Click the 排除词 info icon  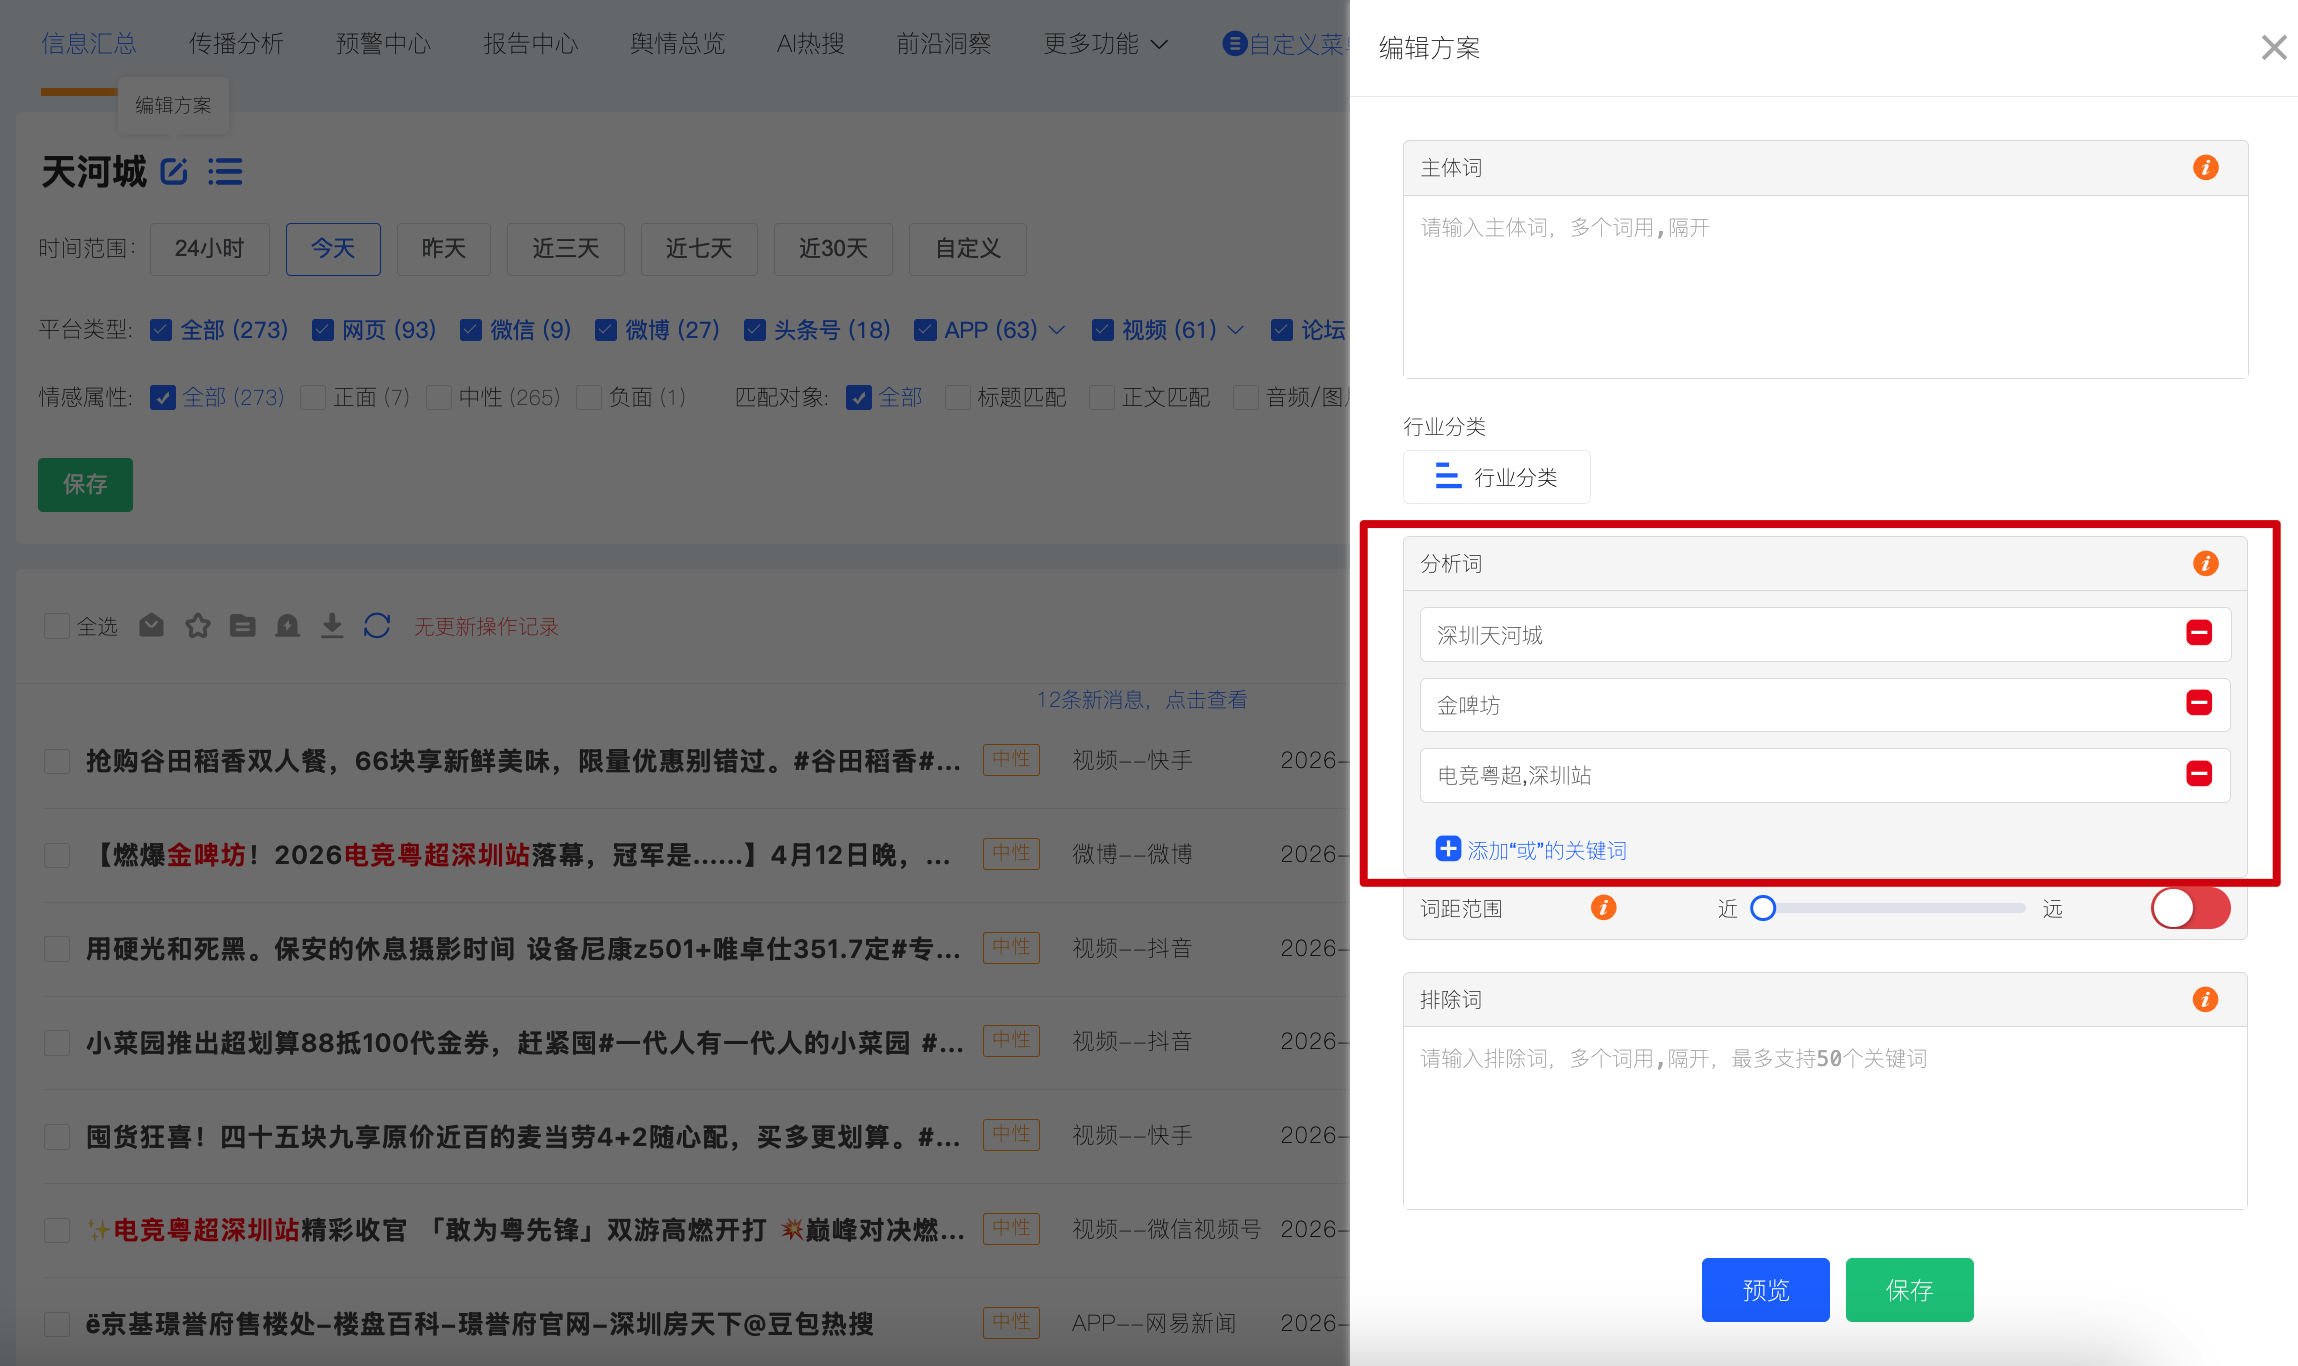(2205, 1000)
